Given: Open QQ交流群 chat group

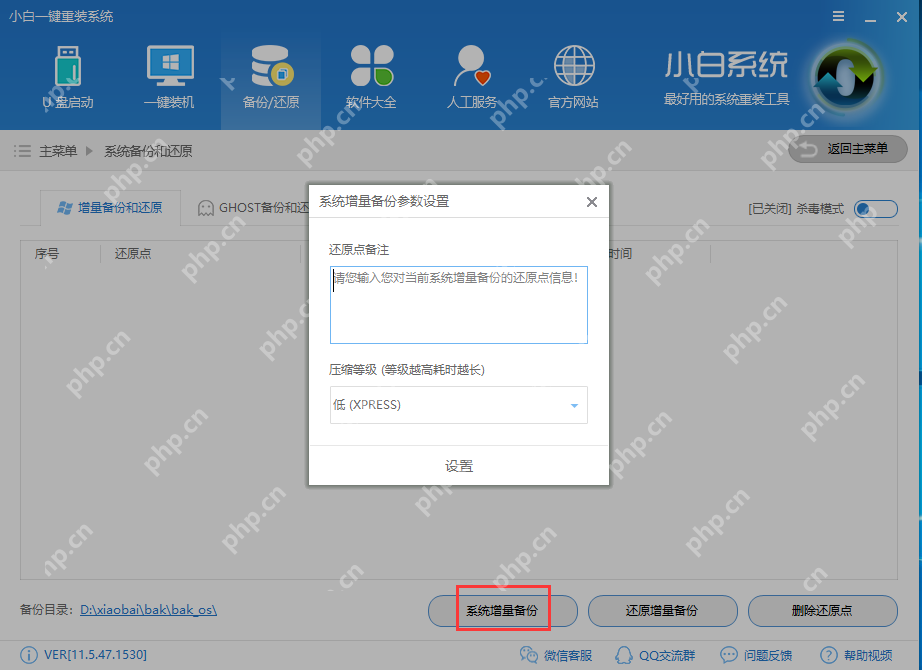Looking at the screenshot, I should click(x=655, y=655).
